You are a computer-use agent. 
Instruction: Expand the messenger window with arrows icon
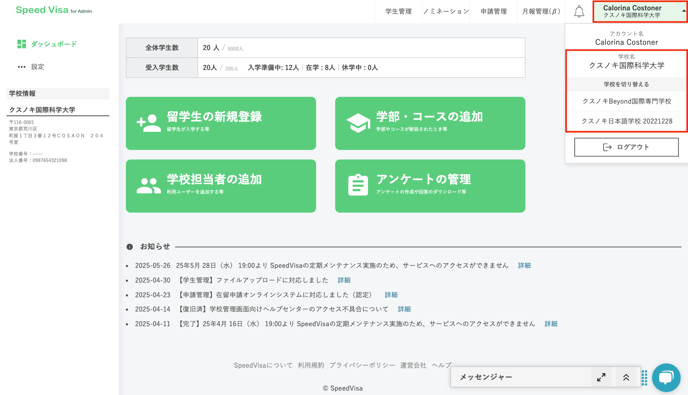pos(601,377)
